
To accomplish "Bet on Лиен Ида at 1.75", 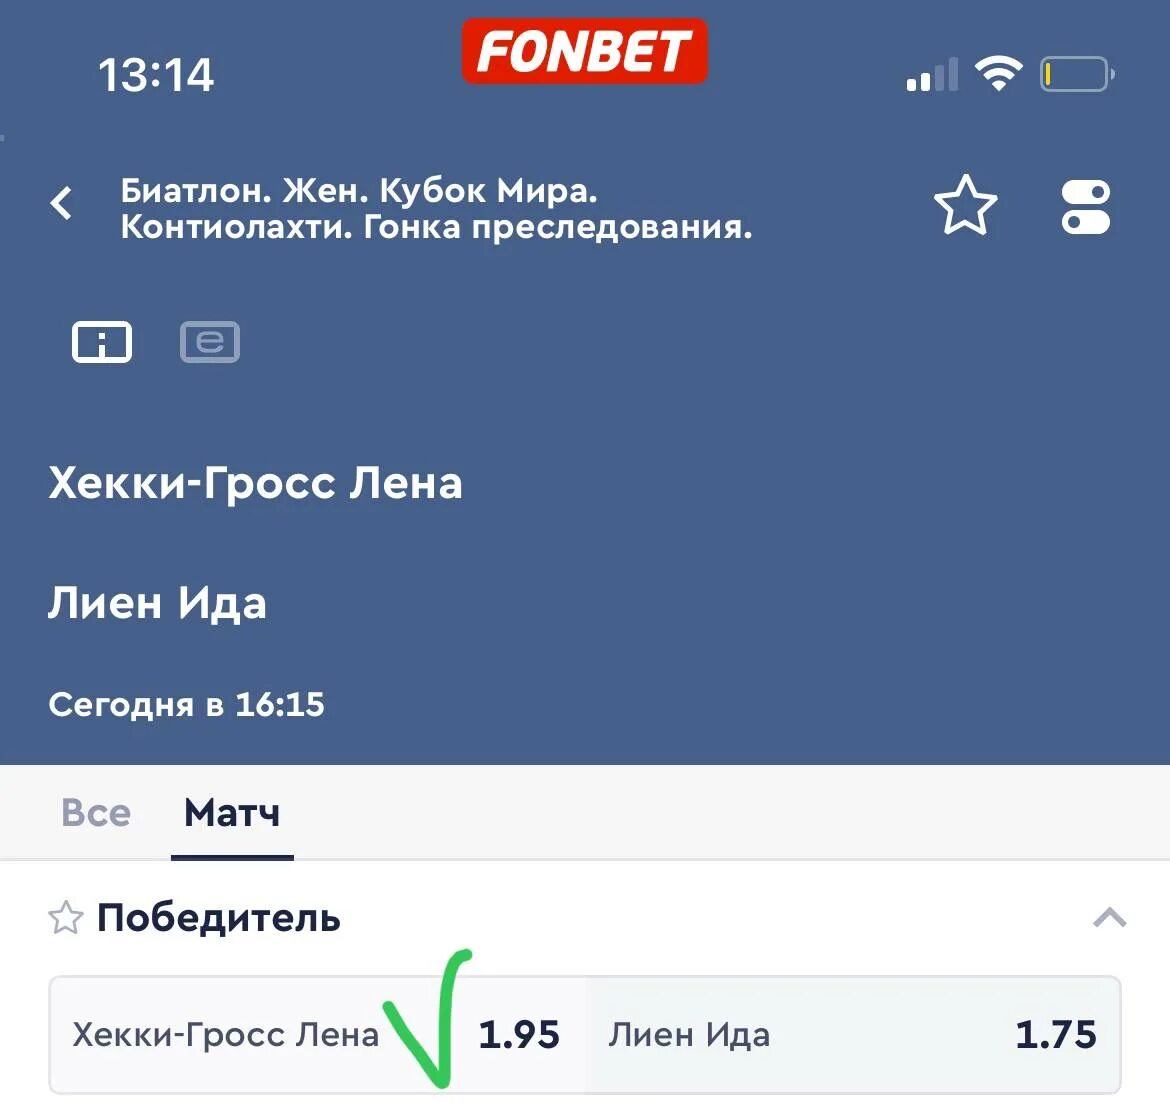I will coord(853,1034).
